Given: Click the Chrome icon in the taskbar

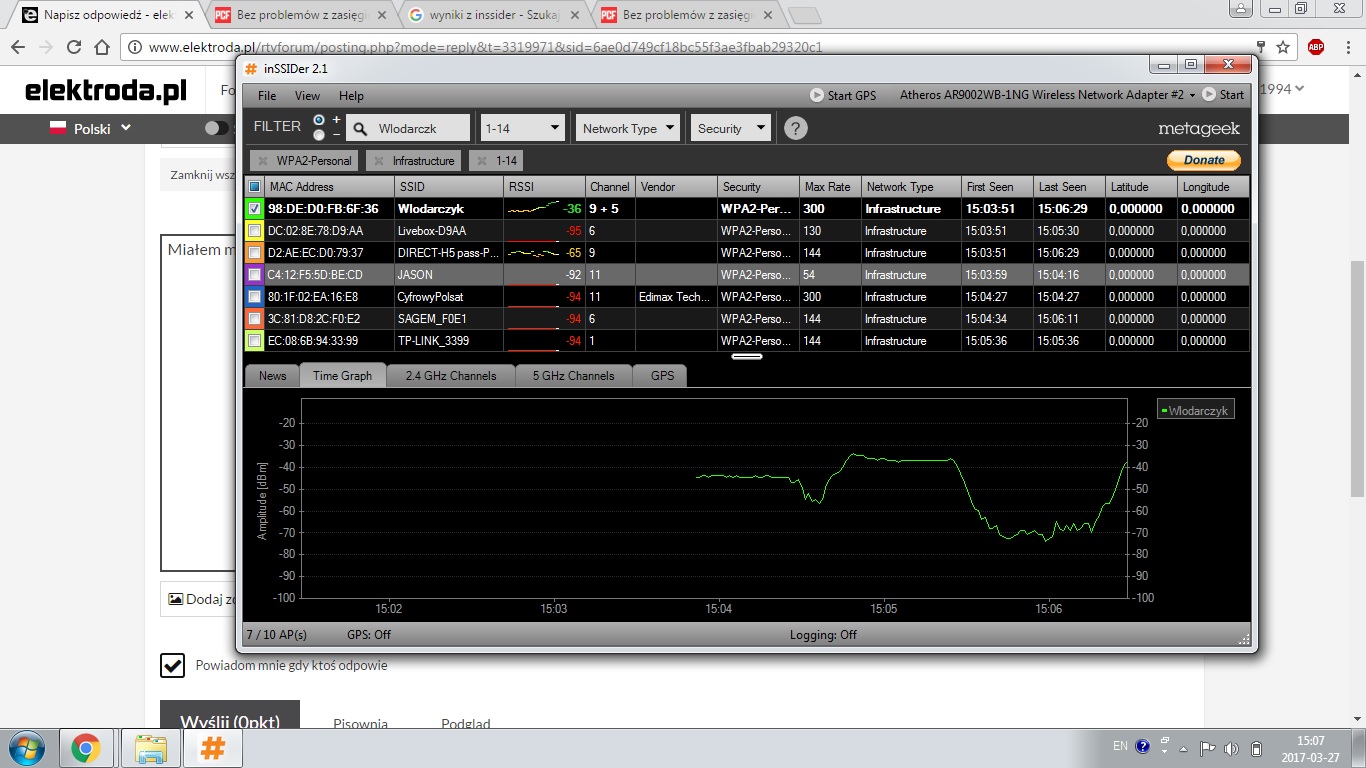Looking at the screenshot, I should pyautogui.click(x=85, y=748).
